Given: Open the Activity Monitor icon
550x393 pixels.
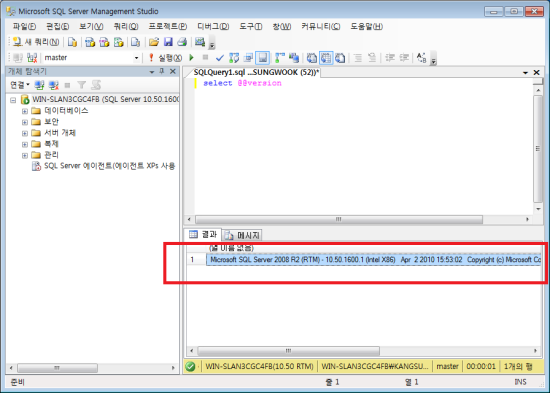Looking at the screenshot, I should tap(200, 42).
